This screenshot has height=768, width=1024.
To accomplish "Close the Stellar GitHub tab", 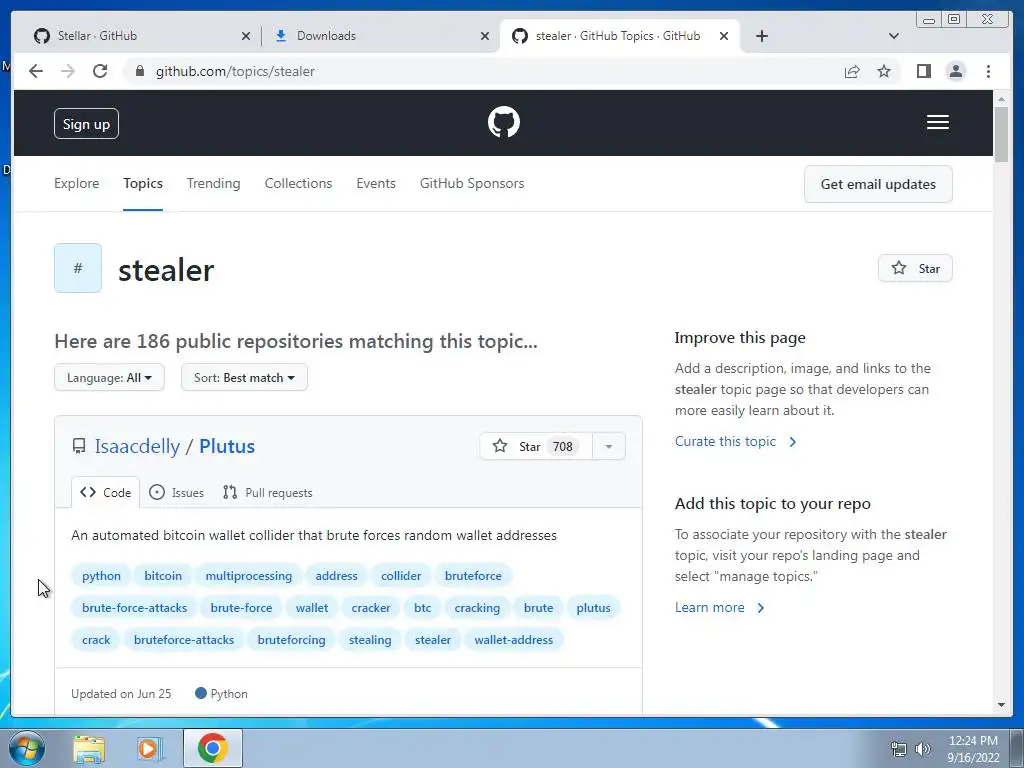I will click(x=246, y=36).
